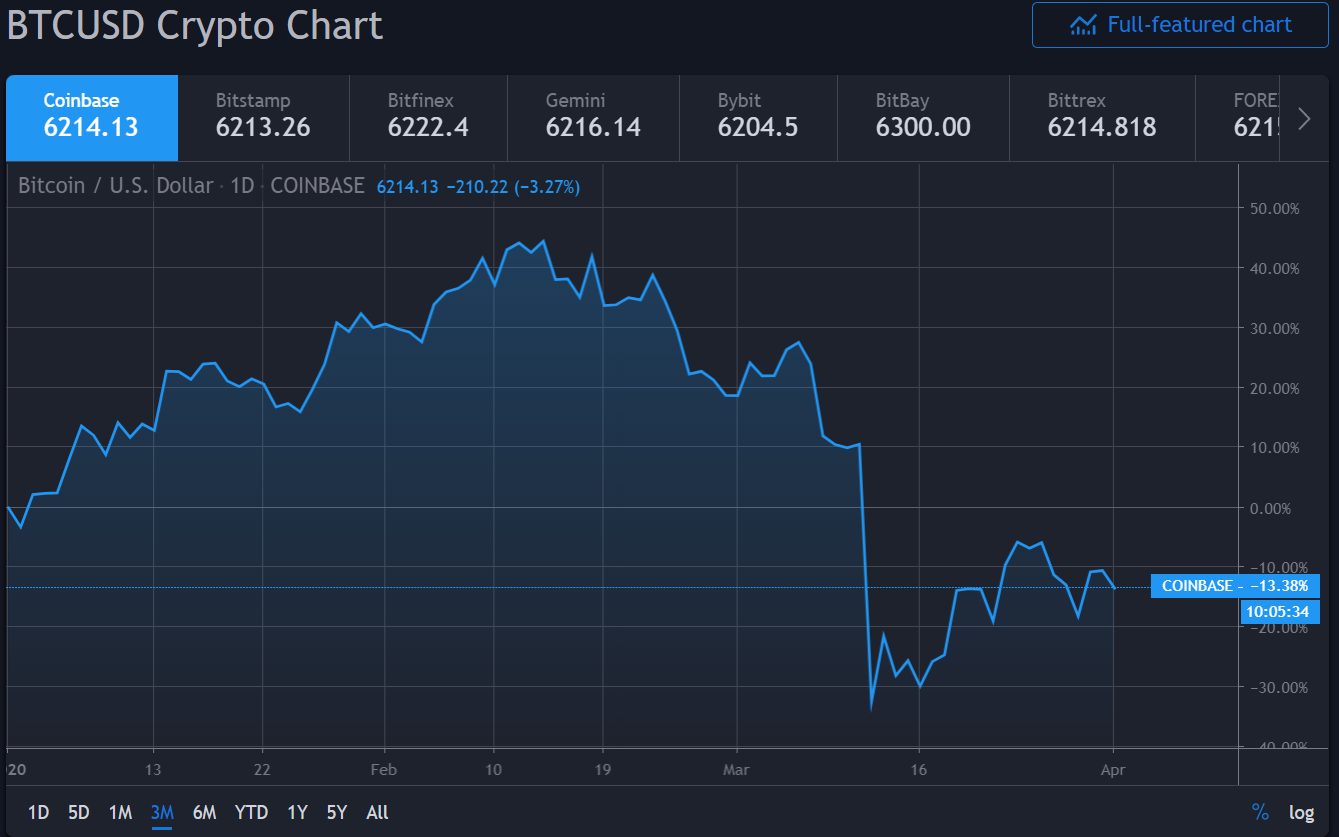Click the 22 date label on time axis
Viewport: 1339px width, 837px height.
(261, 769)
